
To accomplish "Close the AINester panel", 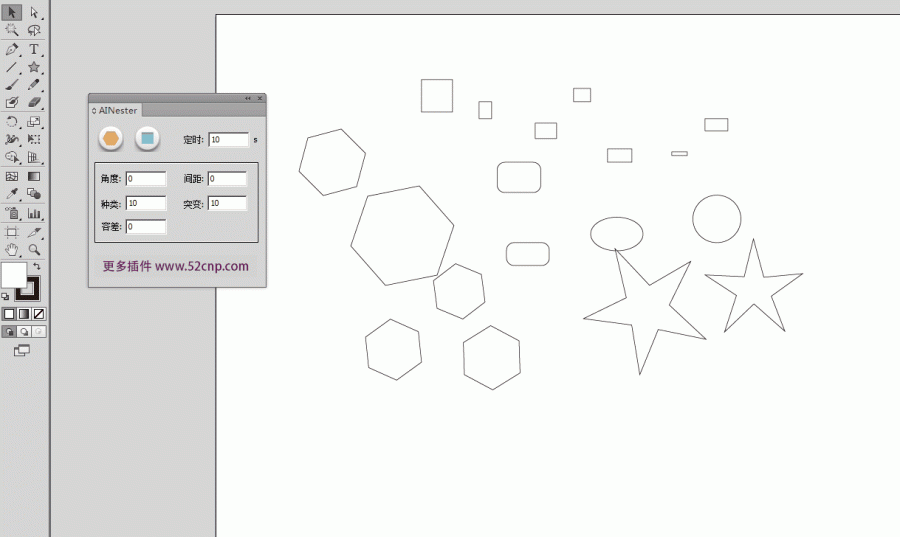I will click(260, 98).
